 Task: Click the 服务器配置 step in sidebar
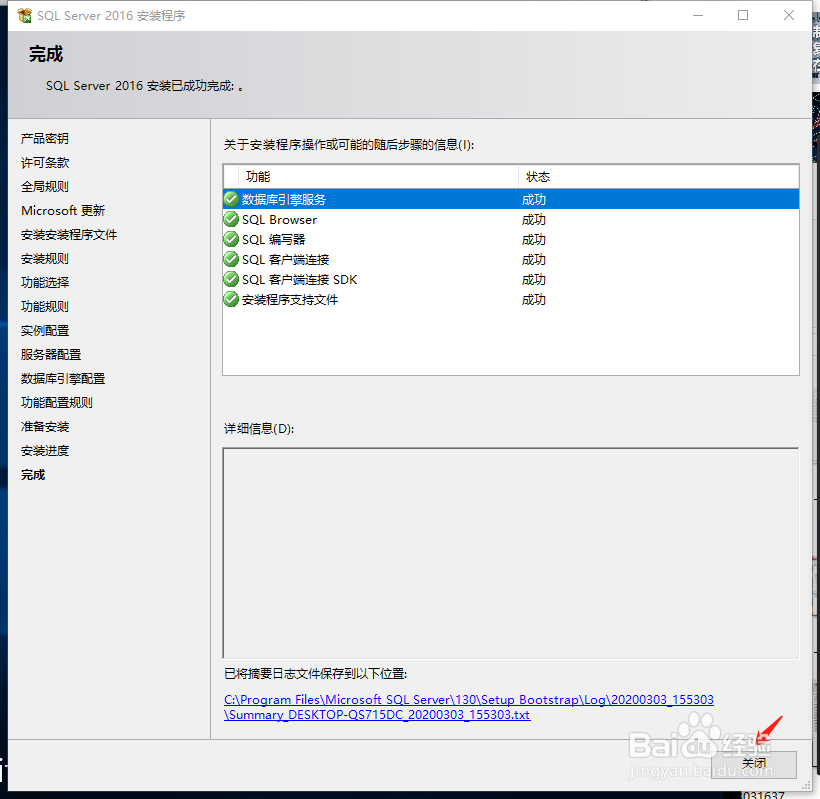click(x=51, y=355)
